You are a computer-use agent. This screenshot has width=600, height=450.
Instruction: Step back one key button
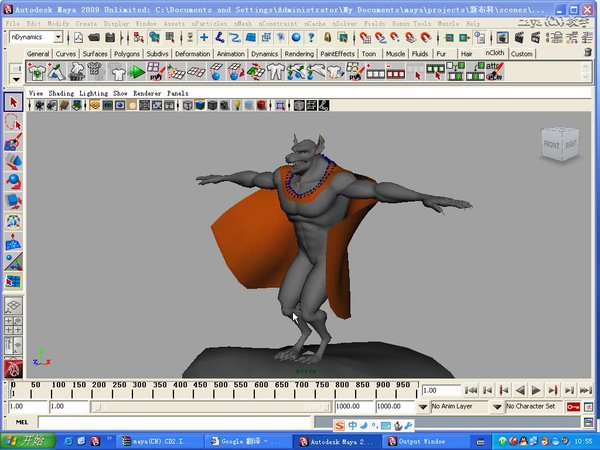[504, 390]
